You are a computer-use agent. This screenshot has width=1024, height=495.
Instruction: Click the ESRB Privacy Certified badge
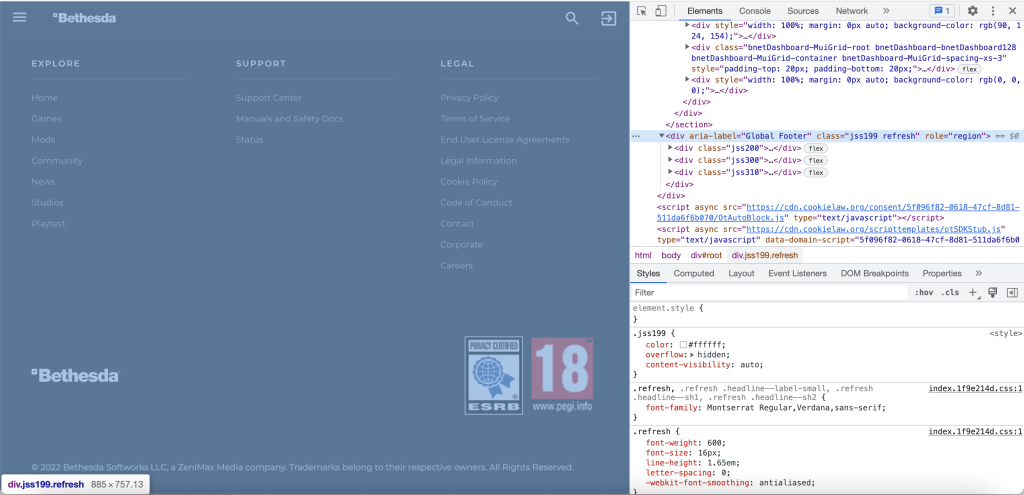point(494,375)
